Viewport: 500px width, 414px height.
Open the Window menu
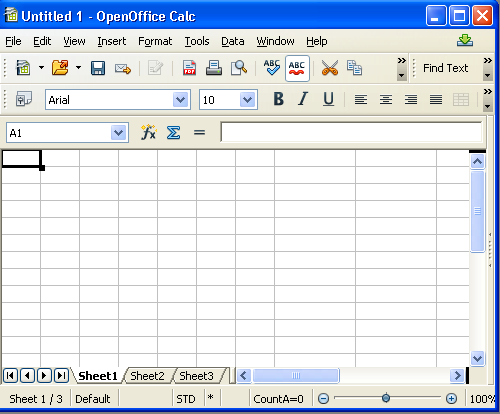click(x=275, y=41)
